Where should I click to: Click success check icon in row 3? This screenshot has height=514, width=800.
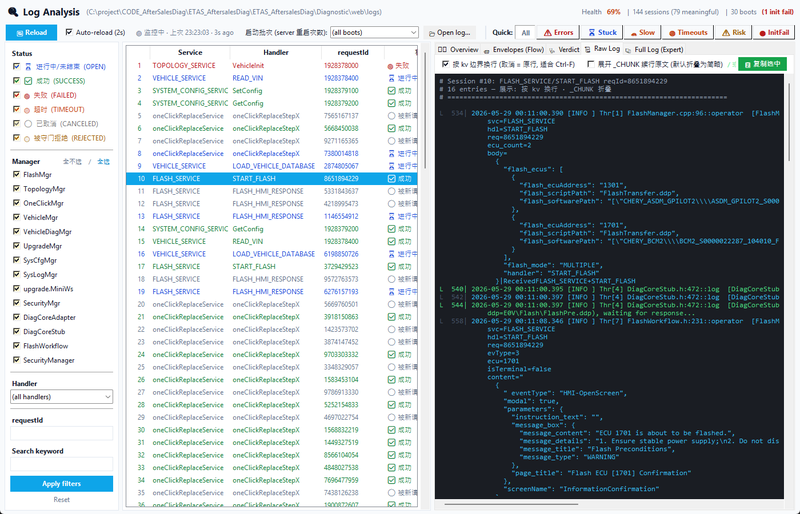[391, 91]
